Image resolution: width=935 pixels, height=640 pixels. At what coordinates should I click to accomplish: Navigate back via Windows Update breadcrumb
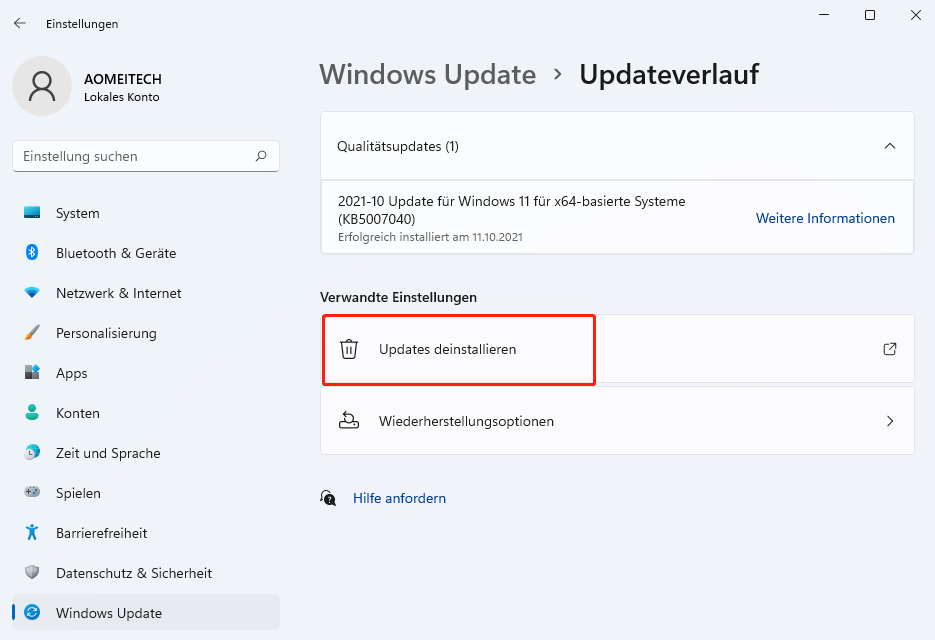coord(427,75)
